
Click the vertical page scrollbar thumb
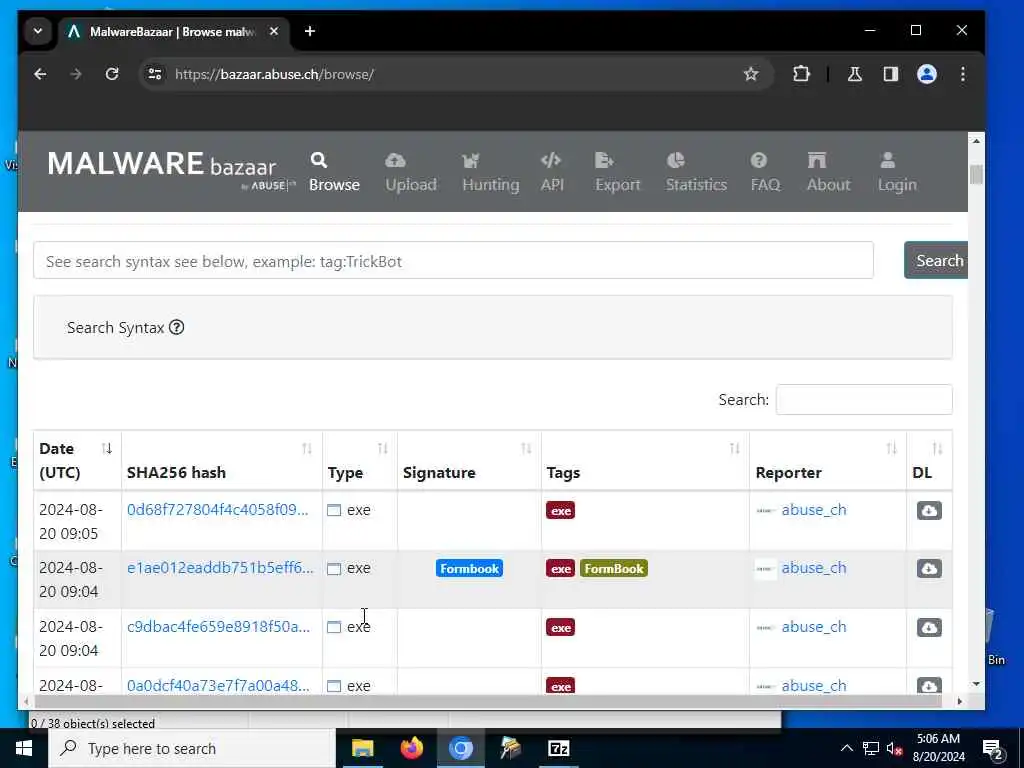pyautogui.click(x=976, y=174)
